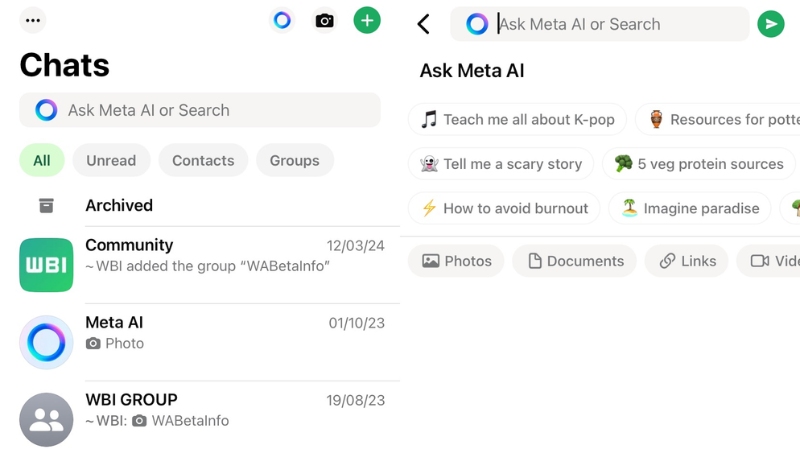Click the active Ask Meta AI search input
The image size is (800, 450).
click(599, 24)
